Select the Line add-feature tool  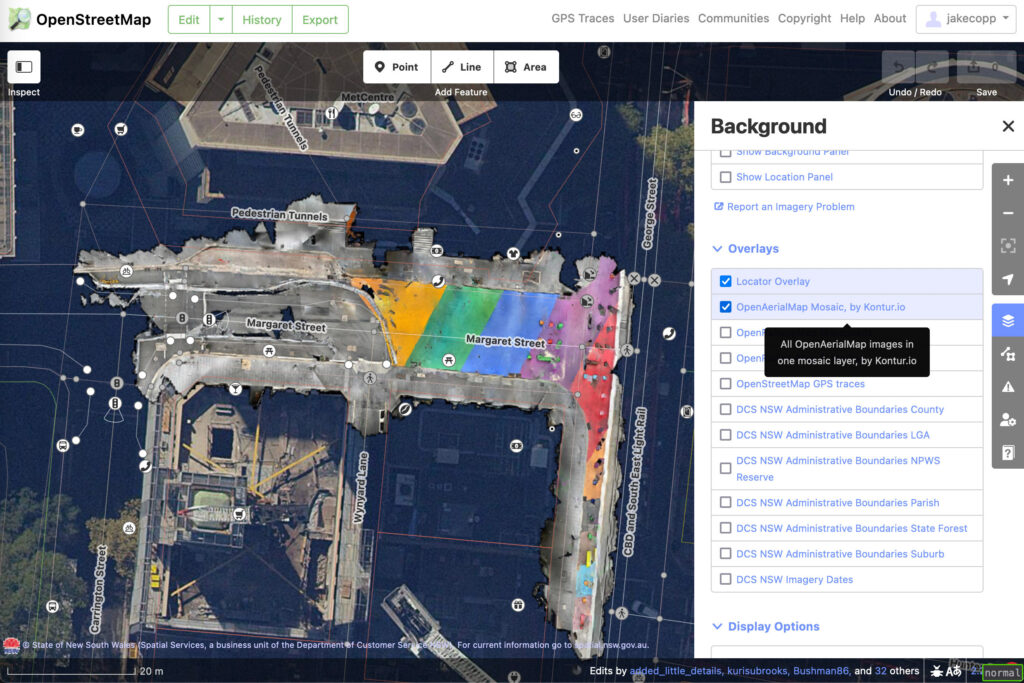pyautogui.click(x=462, y=67)
